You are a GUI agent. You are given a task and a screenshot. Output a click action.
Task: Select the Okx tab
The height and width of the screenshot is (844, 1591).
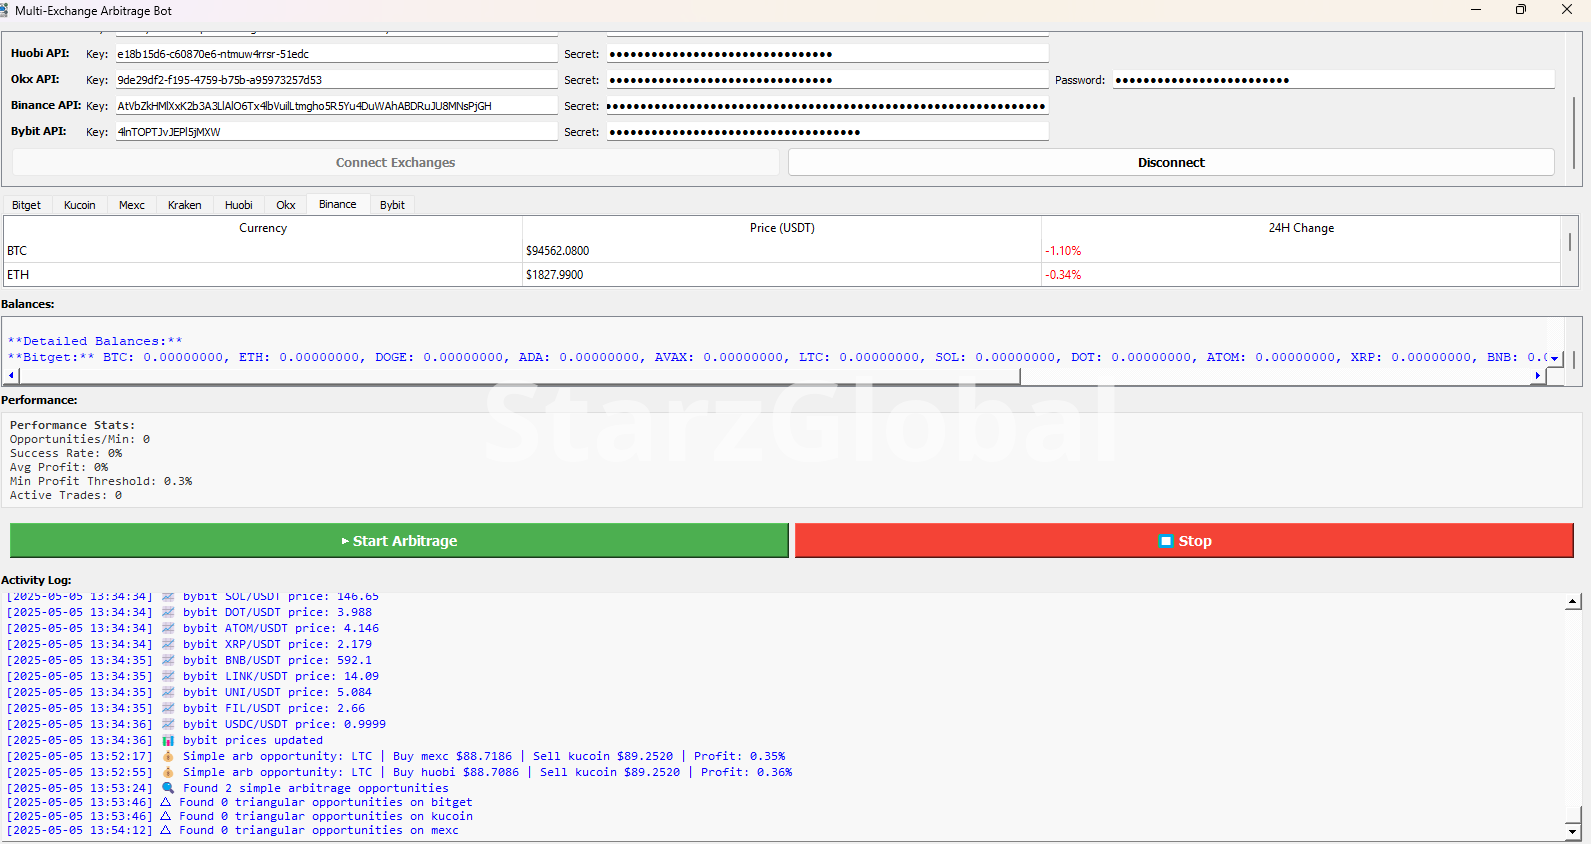[286, 205]
